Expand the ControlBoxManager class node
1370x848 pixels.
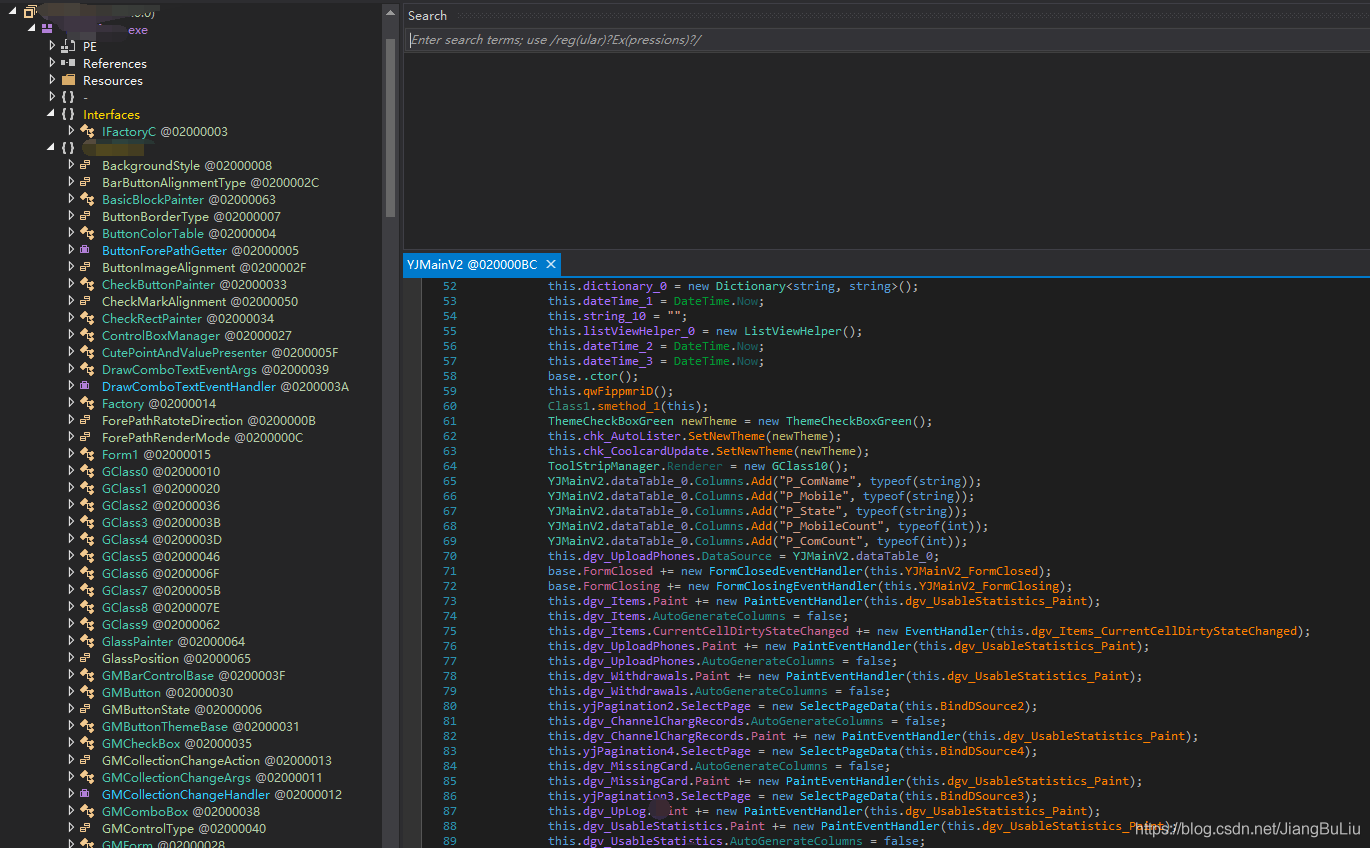coord(71,335)
